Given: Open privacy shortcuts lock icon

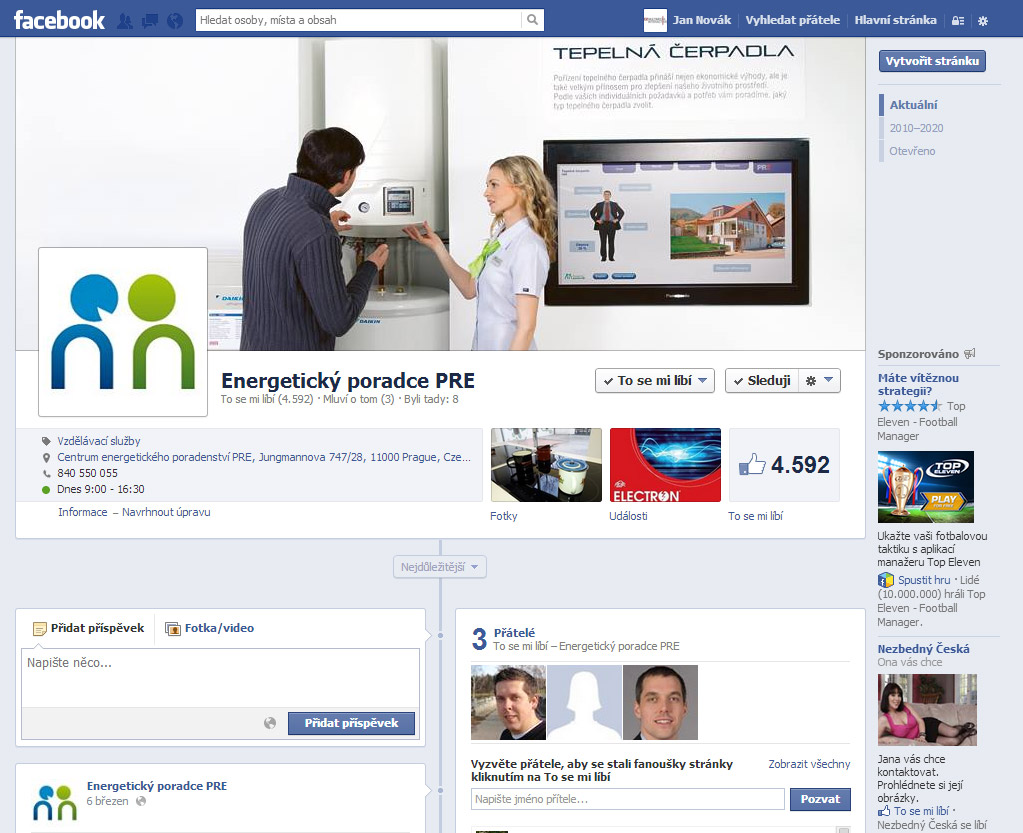Looking at the screenshot, I should click(958, 21).
